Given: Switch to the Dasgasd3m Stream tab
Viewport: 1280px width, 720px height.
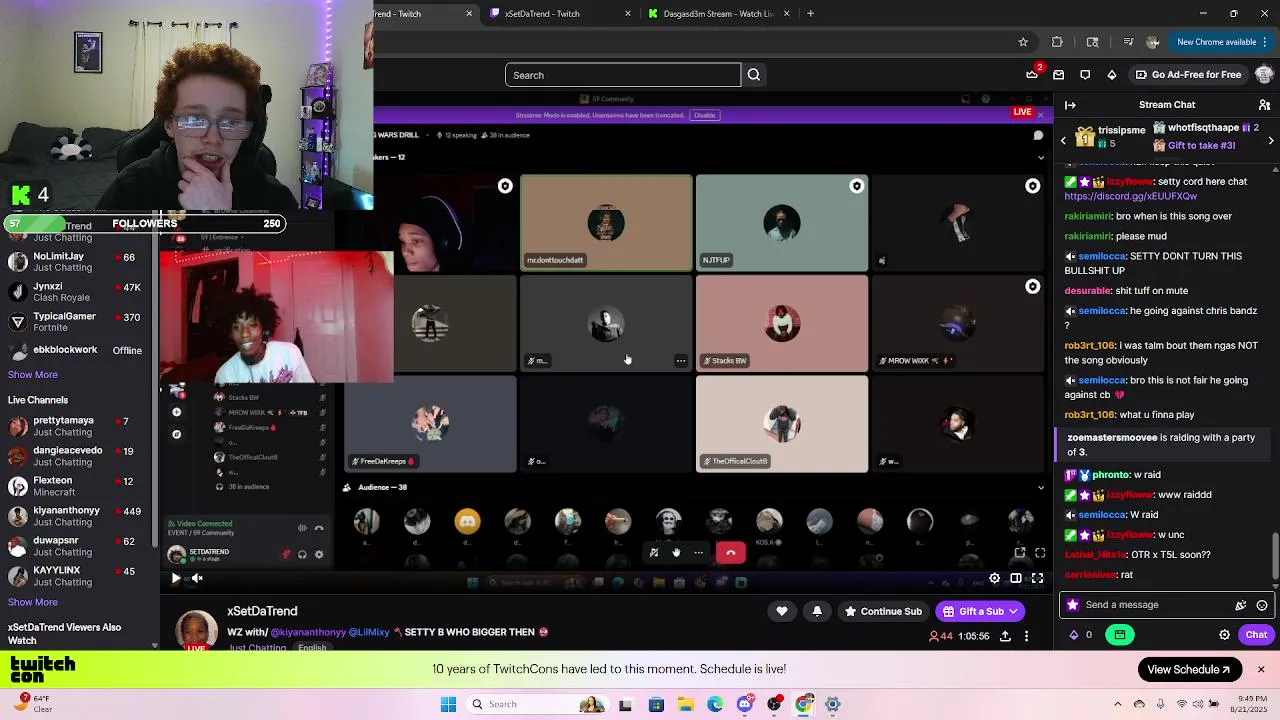Looking at the screenshot, I should 720,14.
